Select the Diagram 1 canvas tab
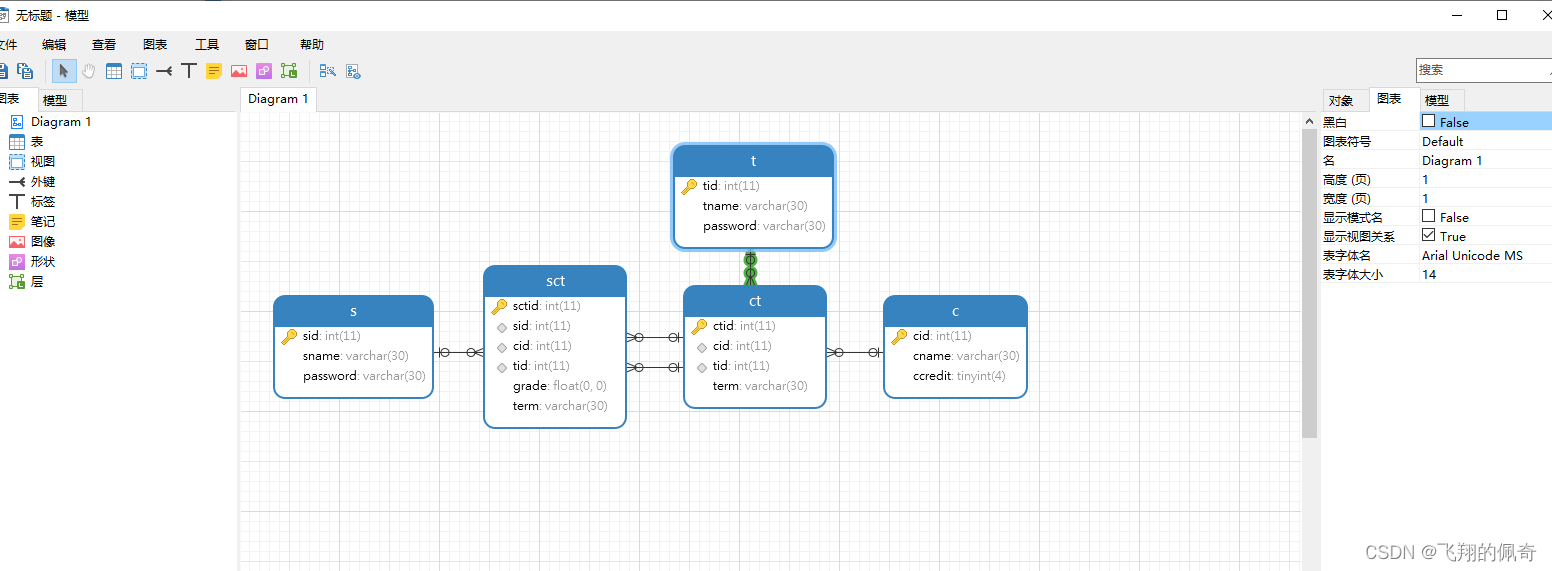 pos(278,99)
